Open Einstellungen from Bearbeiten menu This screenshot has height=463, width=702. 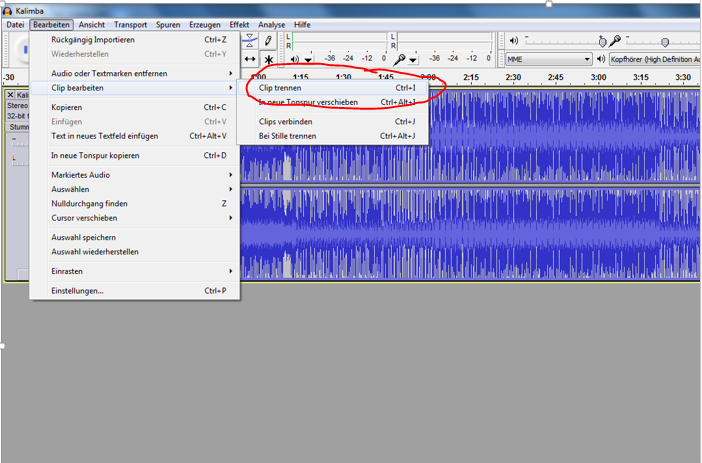click(77, 291)
